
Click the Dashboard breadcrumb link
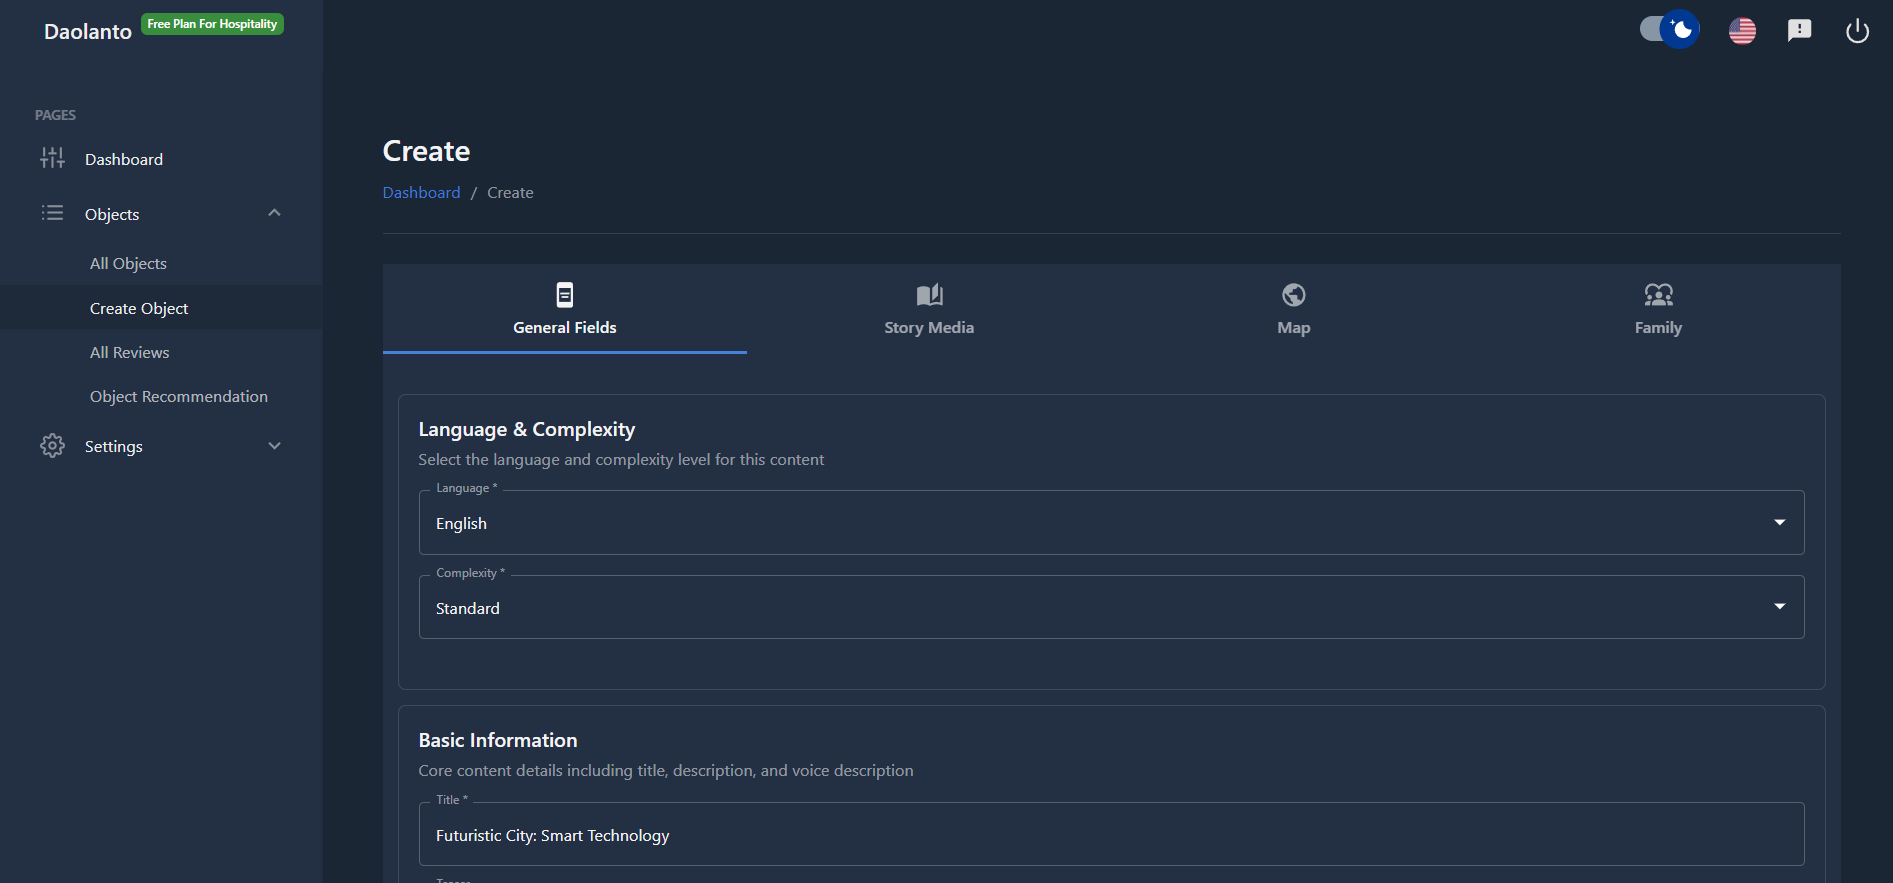pos(421,192)
